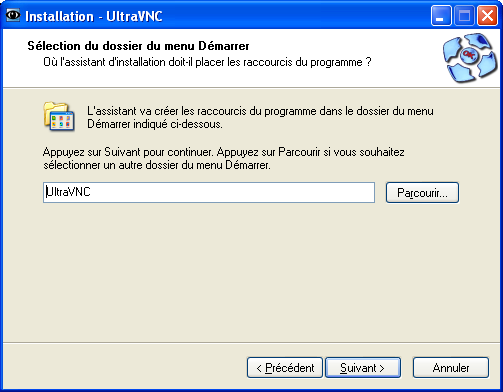Click the start menu folder icon
This screenshot has height=392, width=503.
click(59, 116)
